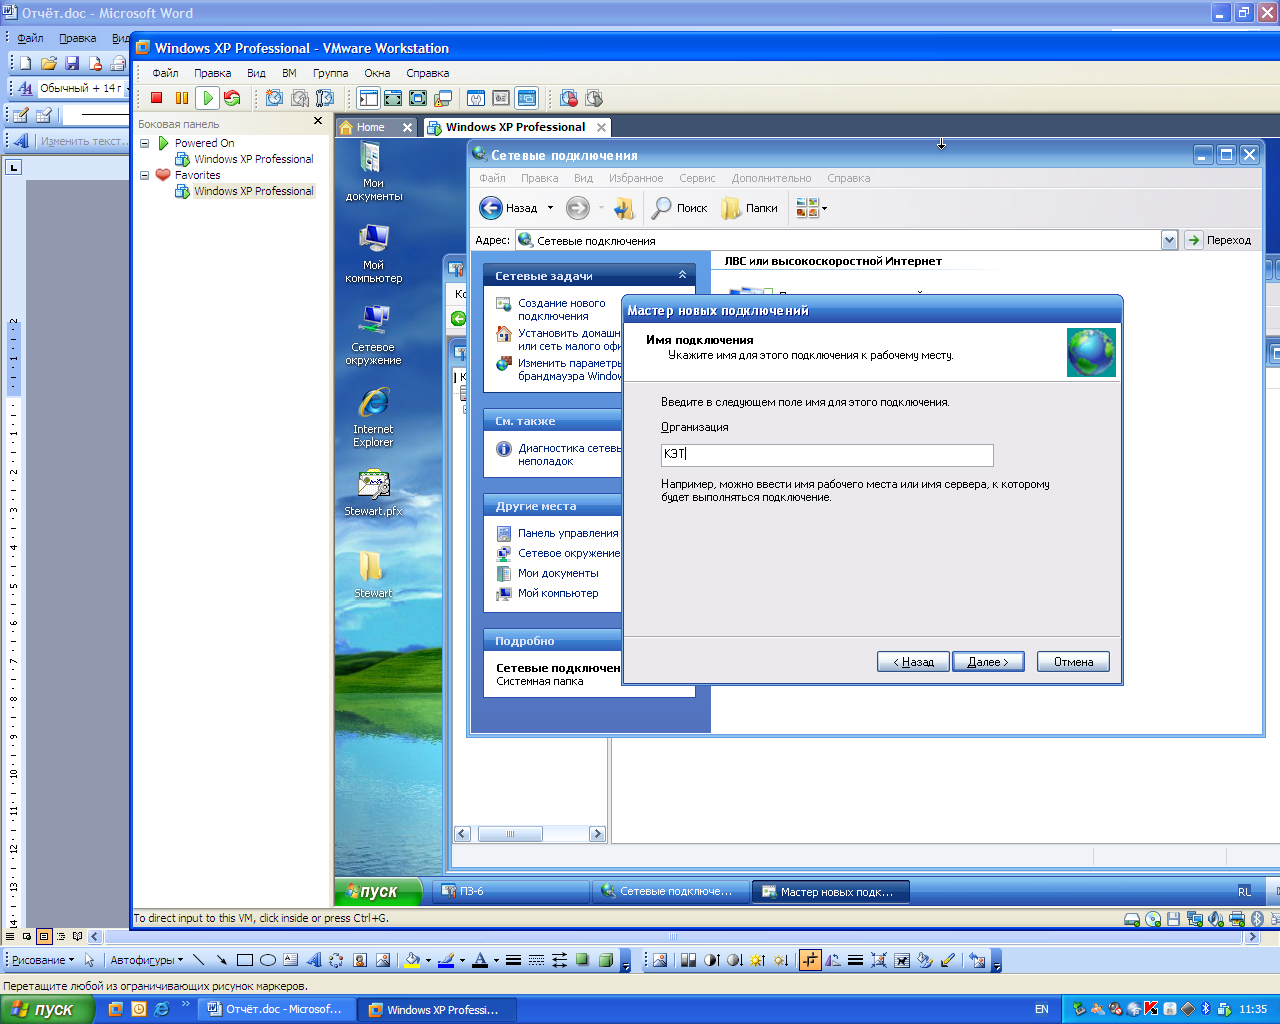Open the Fill Color dropdown arrow in Word
This screenshot has width=1280, height=1024.
[428, 960]
